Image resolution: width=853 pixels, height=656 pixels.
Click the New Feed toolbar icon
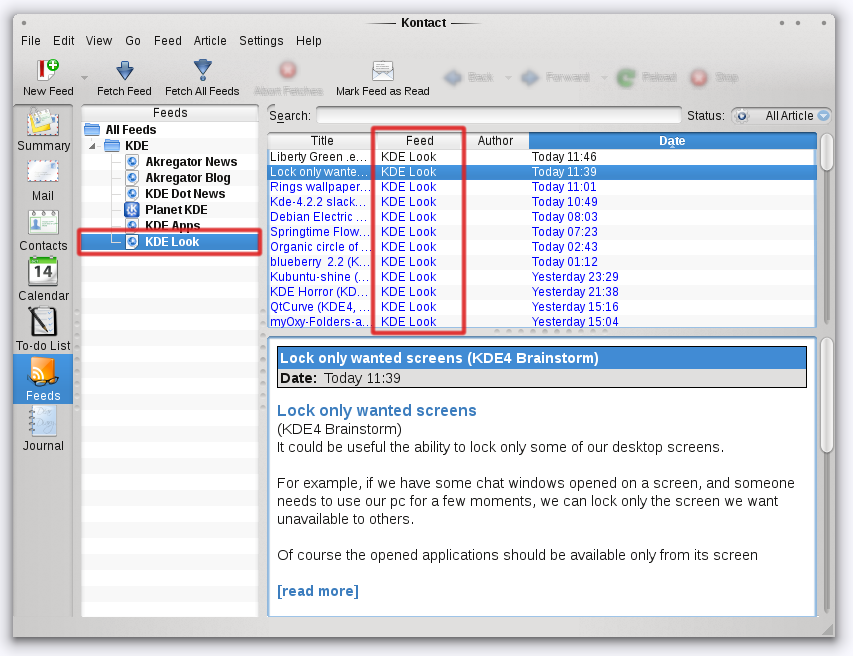pos(47,70)
